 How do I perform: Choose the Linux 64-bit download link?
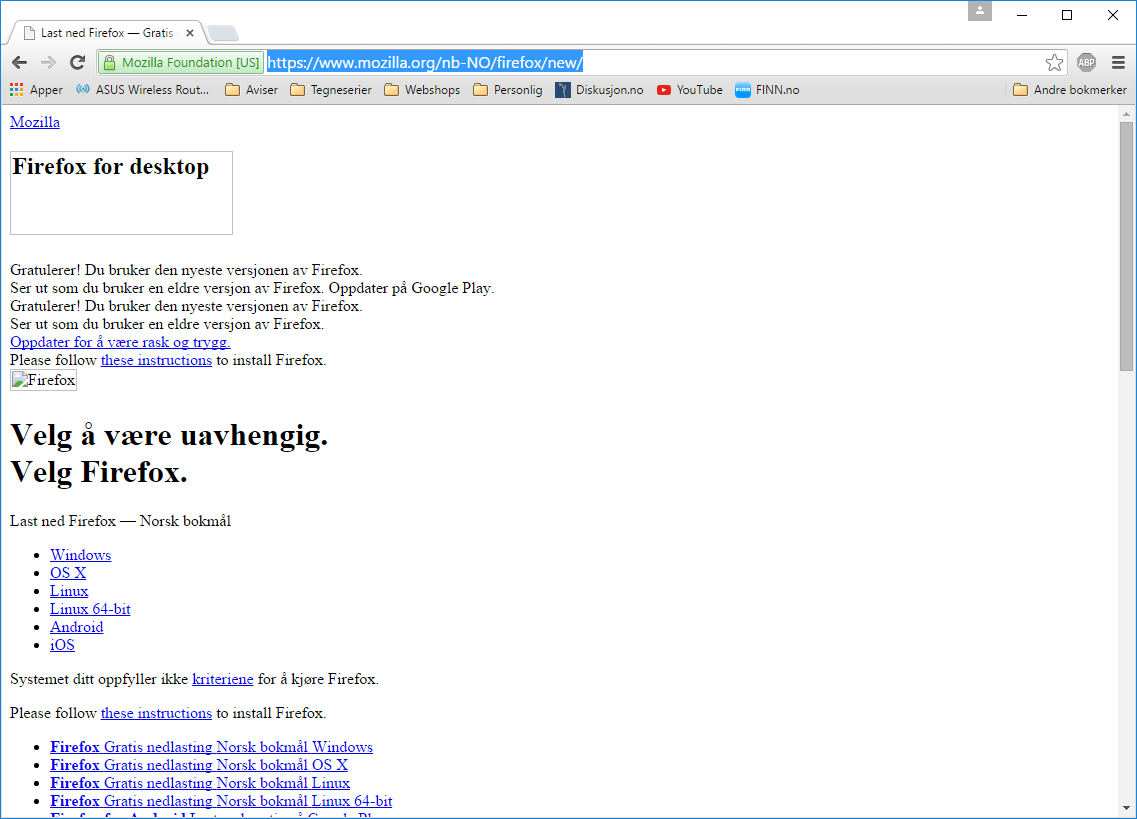coord(91,609)
